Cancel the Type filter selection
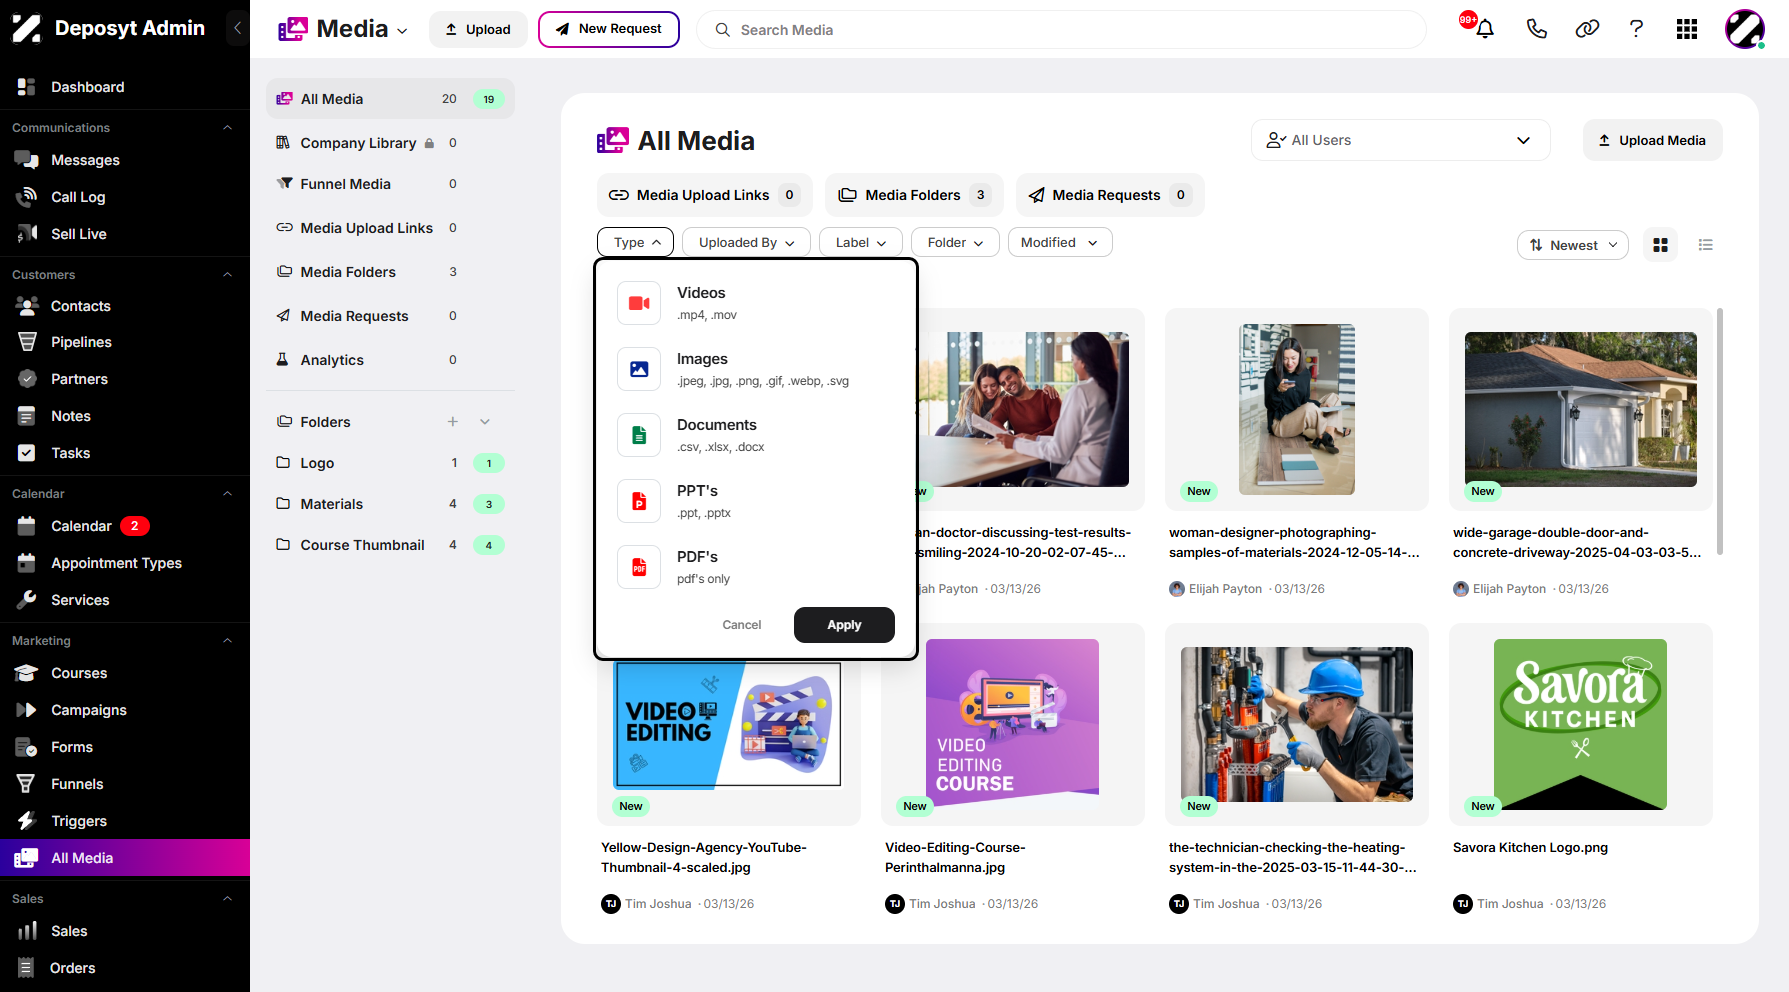This screenshot has height=992, width=1789. [742, 625]
